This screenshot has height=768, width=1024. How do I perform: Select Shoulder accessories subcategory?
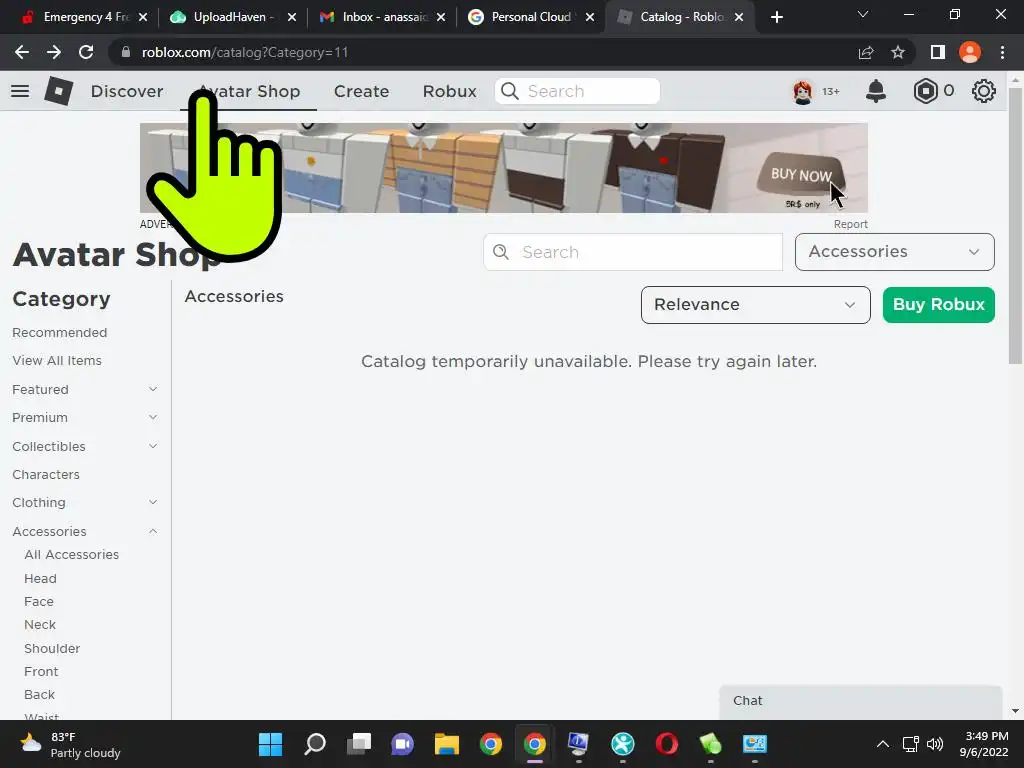[x=52, y=648]
